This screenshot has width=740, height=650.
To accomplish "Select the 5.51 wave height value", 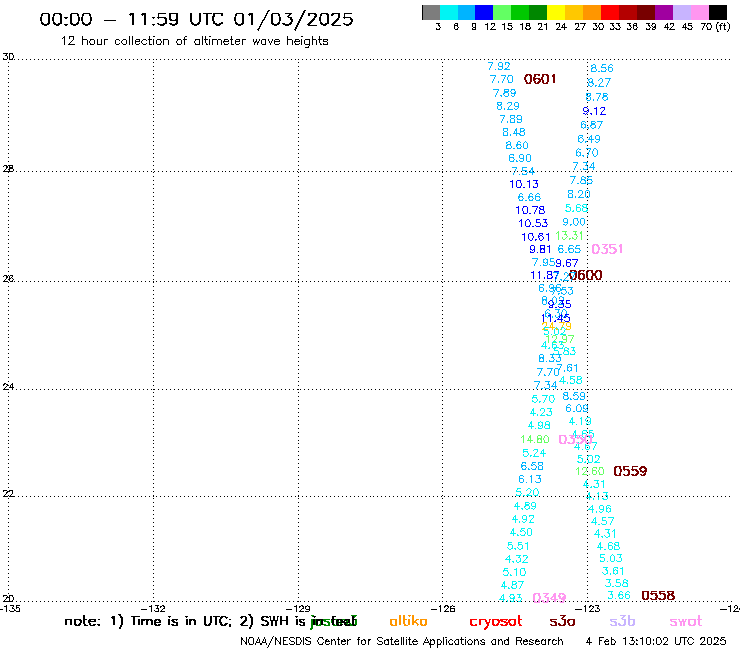I will [518, 546].
